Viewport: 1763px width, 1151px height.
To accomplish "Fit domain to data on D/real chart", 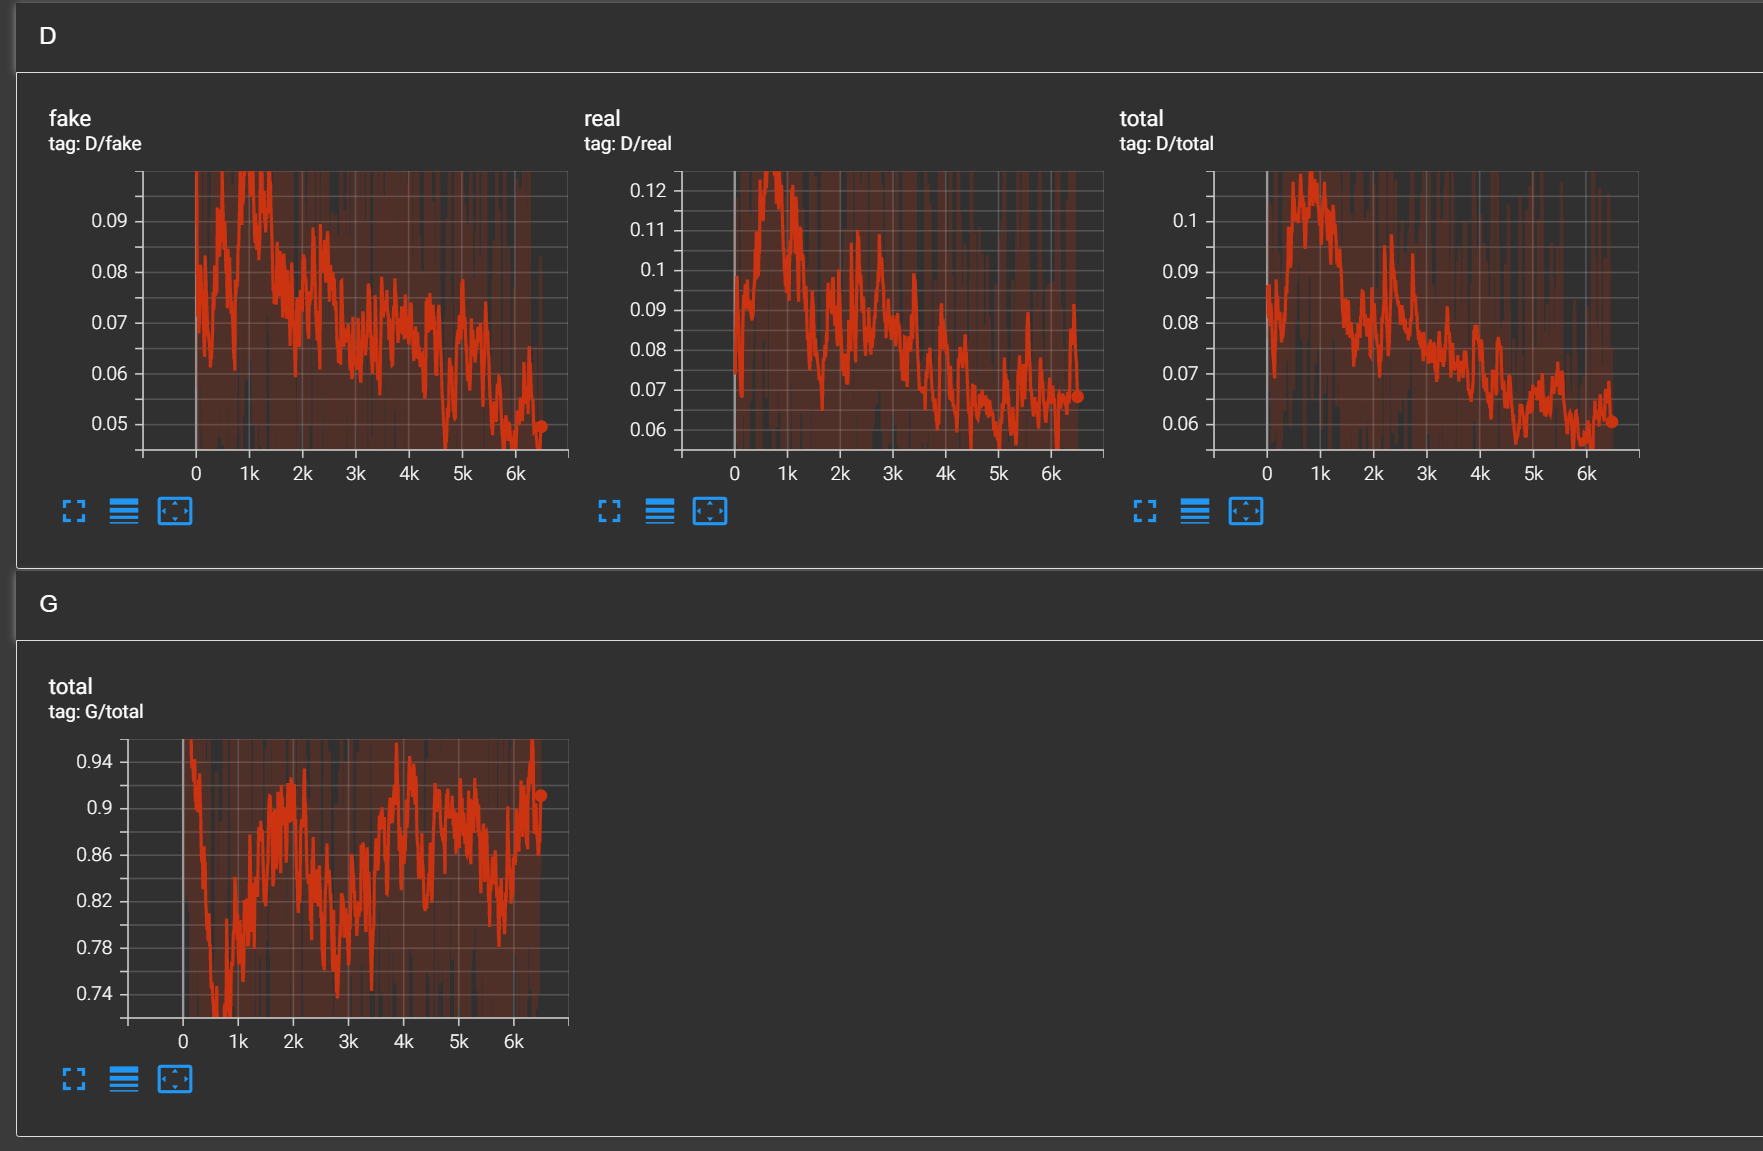I will pos(710,511).
